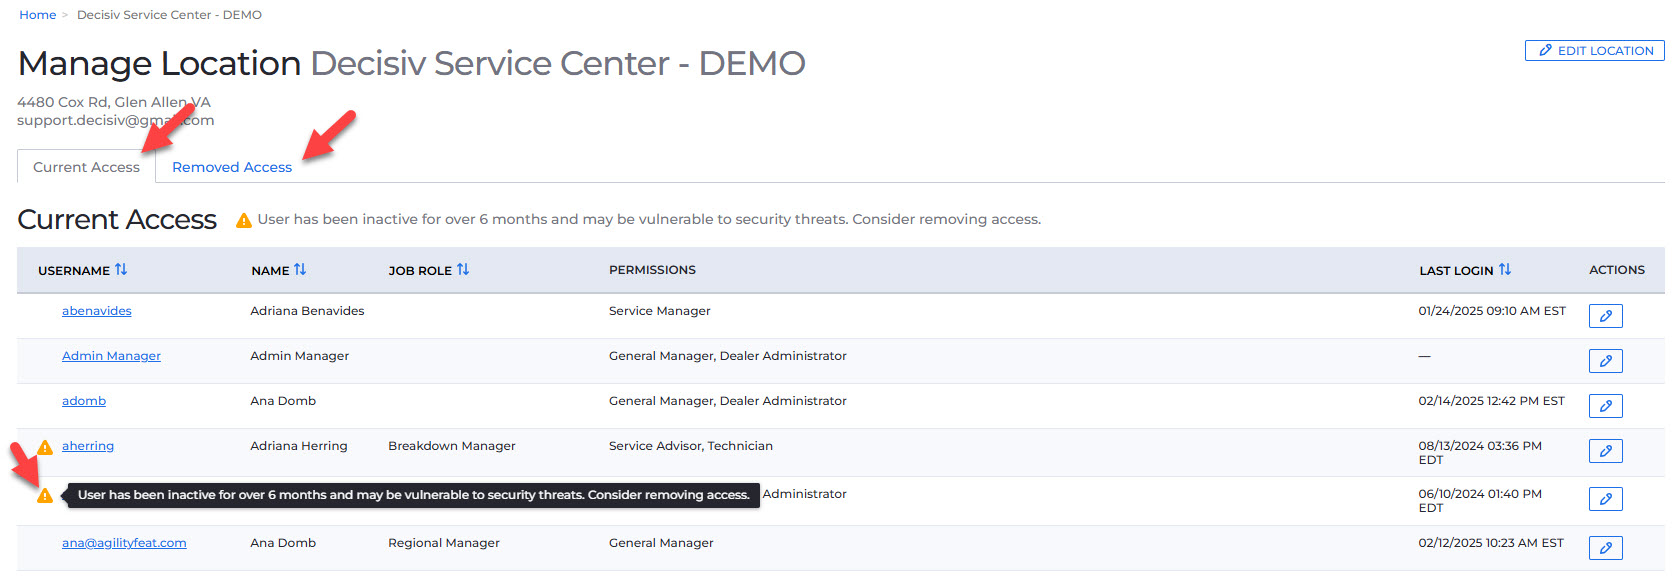Click the pencil icon in Admin Manager row
Image resolution: width=1674 pixels, height=578 pixels.
(1605, 361)
